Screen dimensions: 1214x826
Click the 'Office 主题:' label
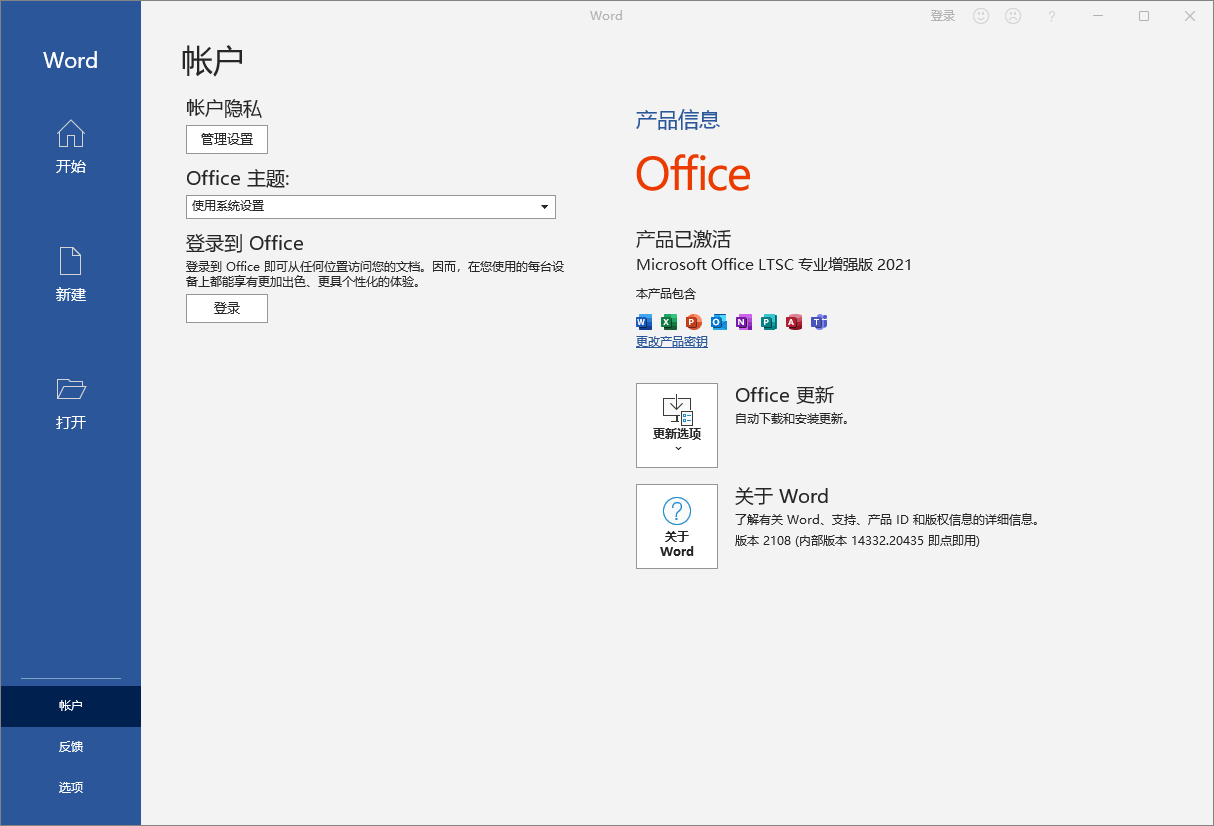(238, 178)
